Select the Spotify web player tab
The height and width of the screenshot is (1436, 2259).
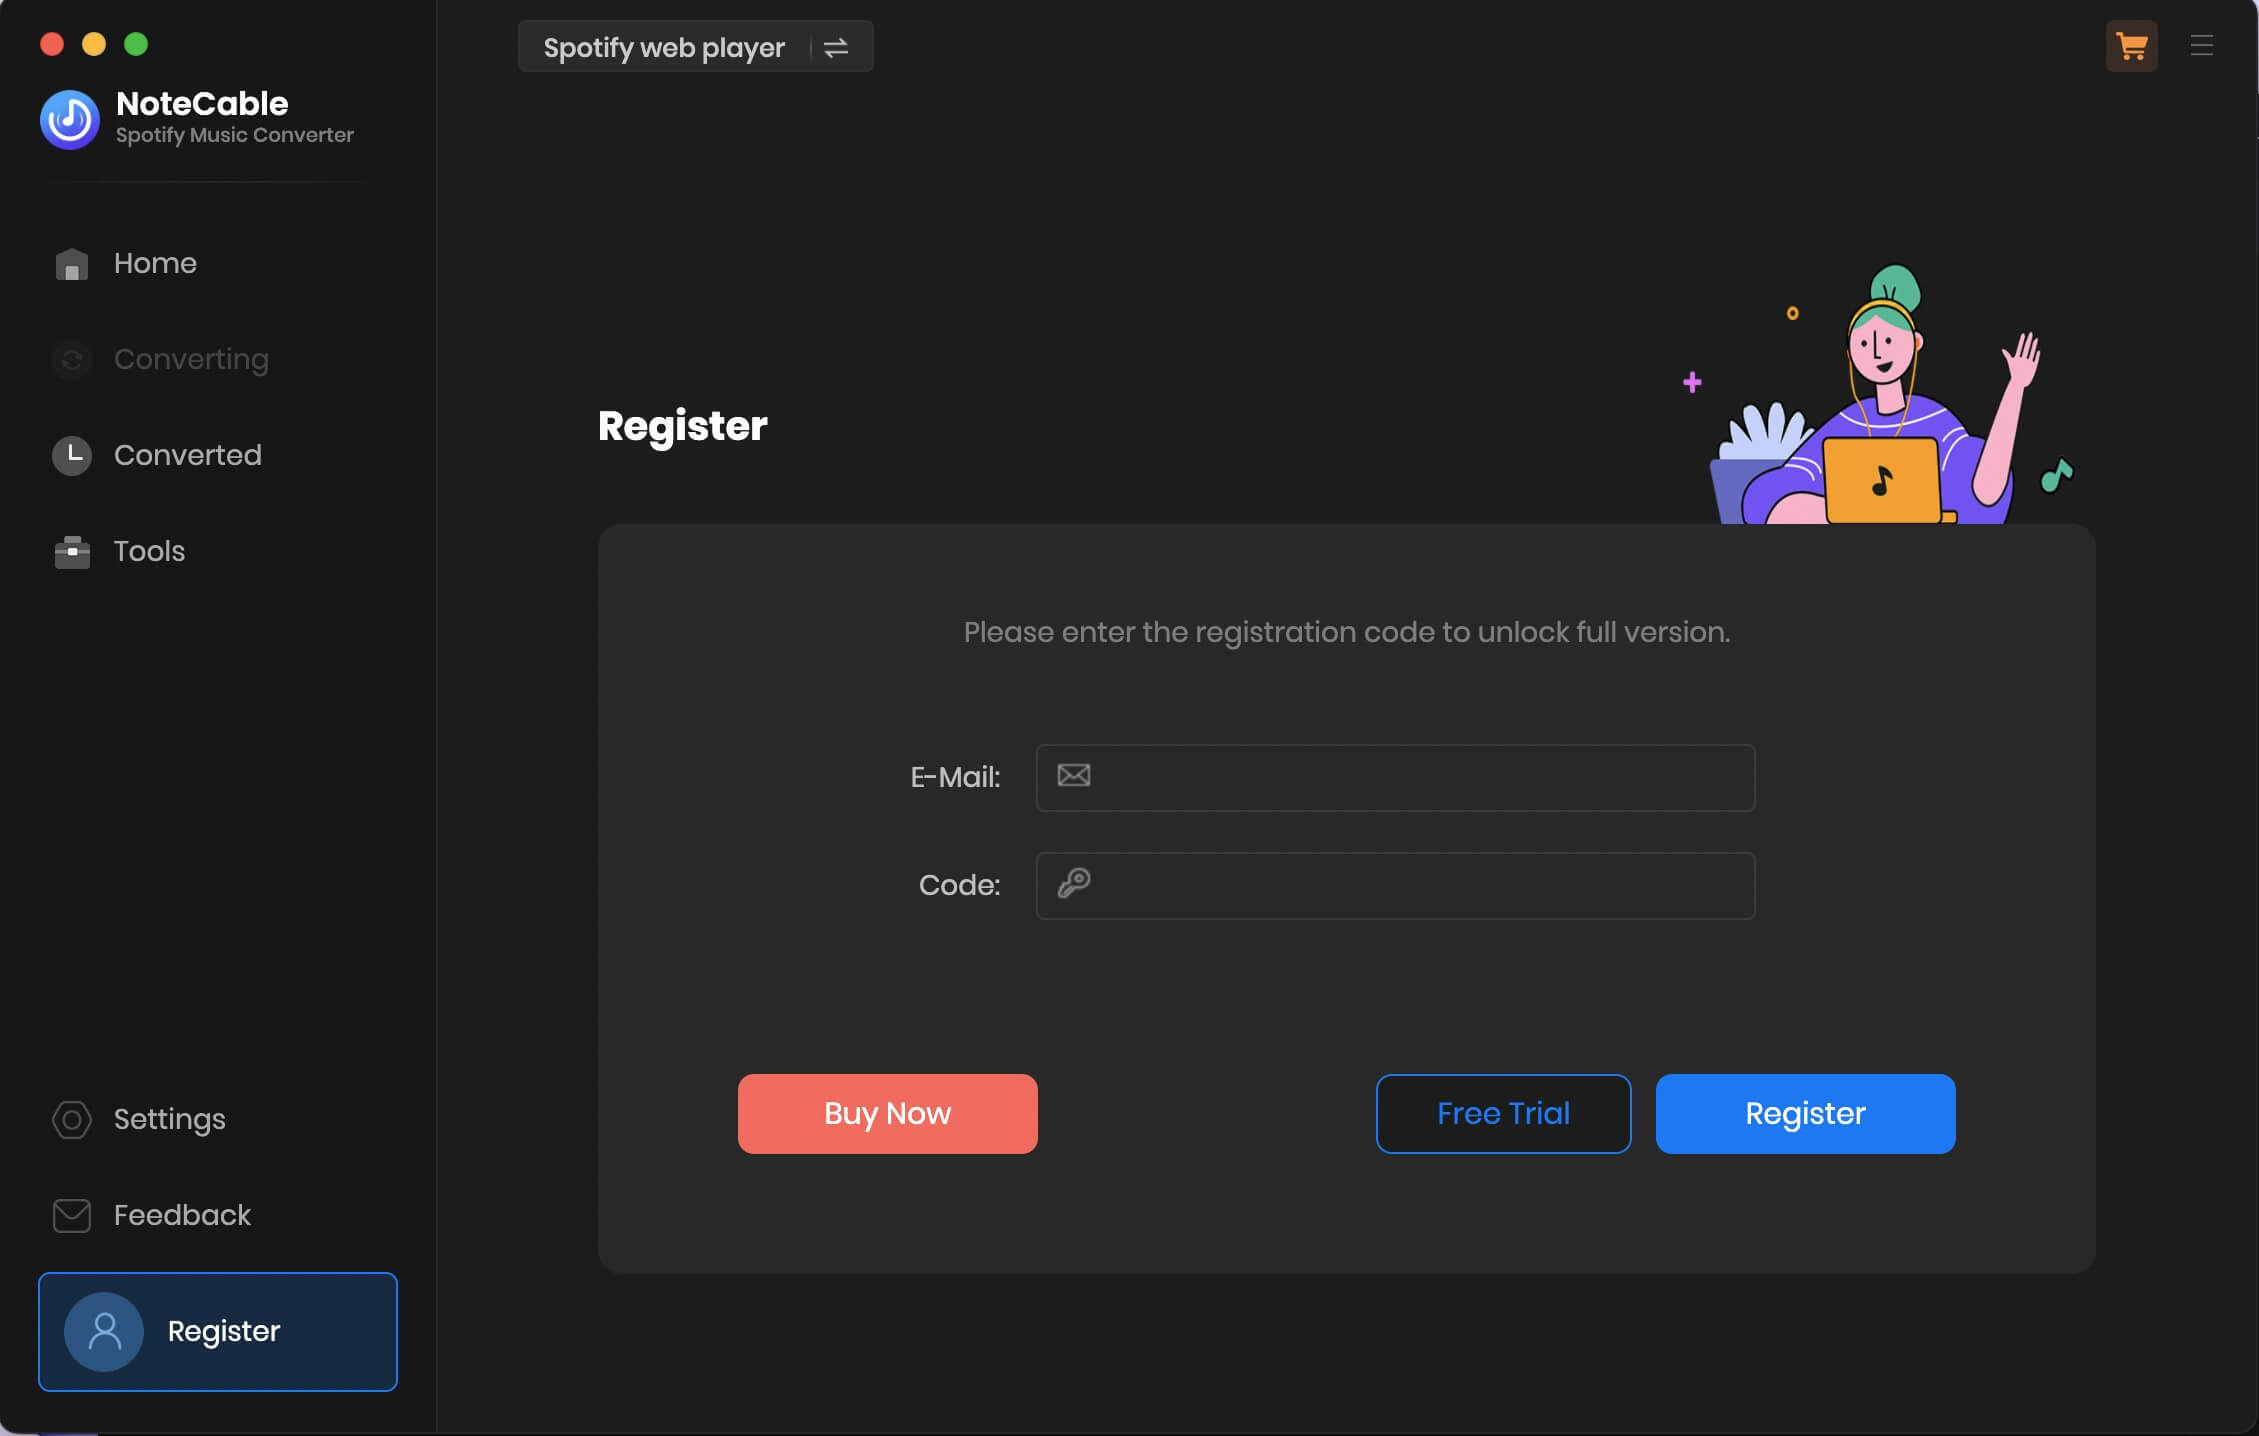[x=664, y=44]
